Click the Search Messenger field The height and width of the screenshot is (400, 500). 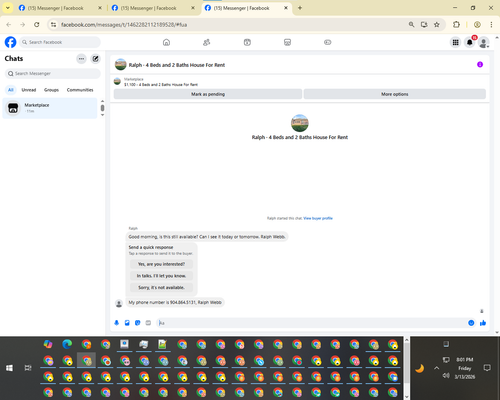point(53,73)
